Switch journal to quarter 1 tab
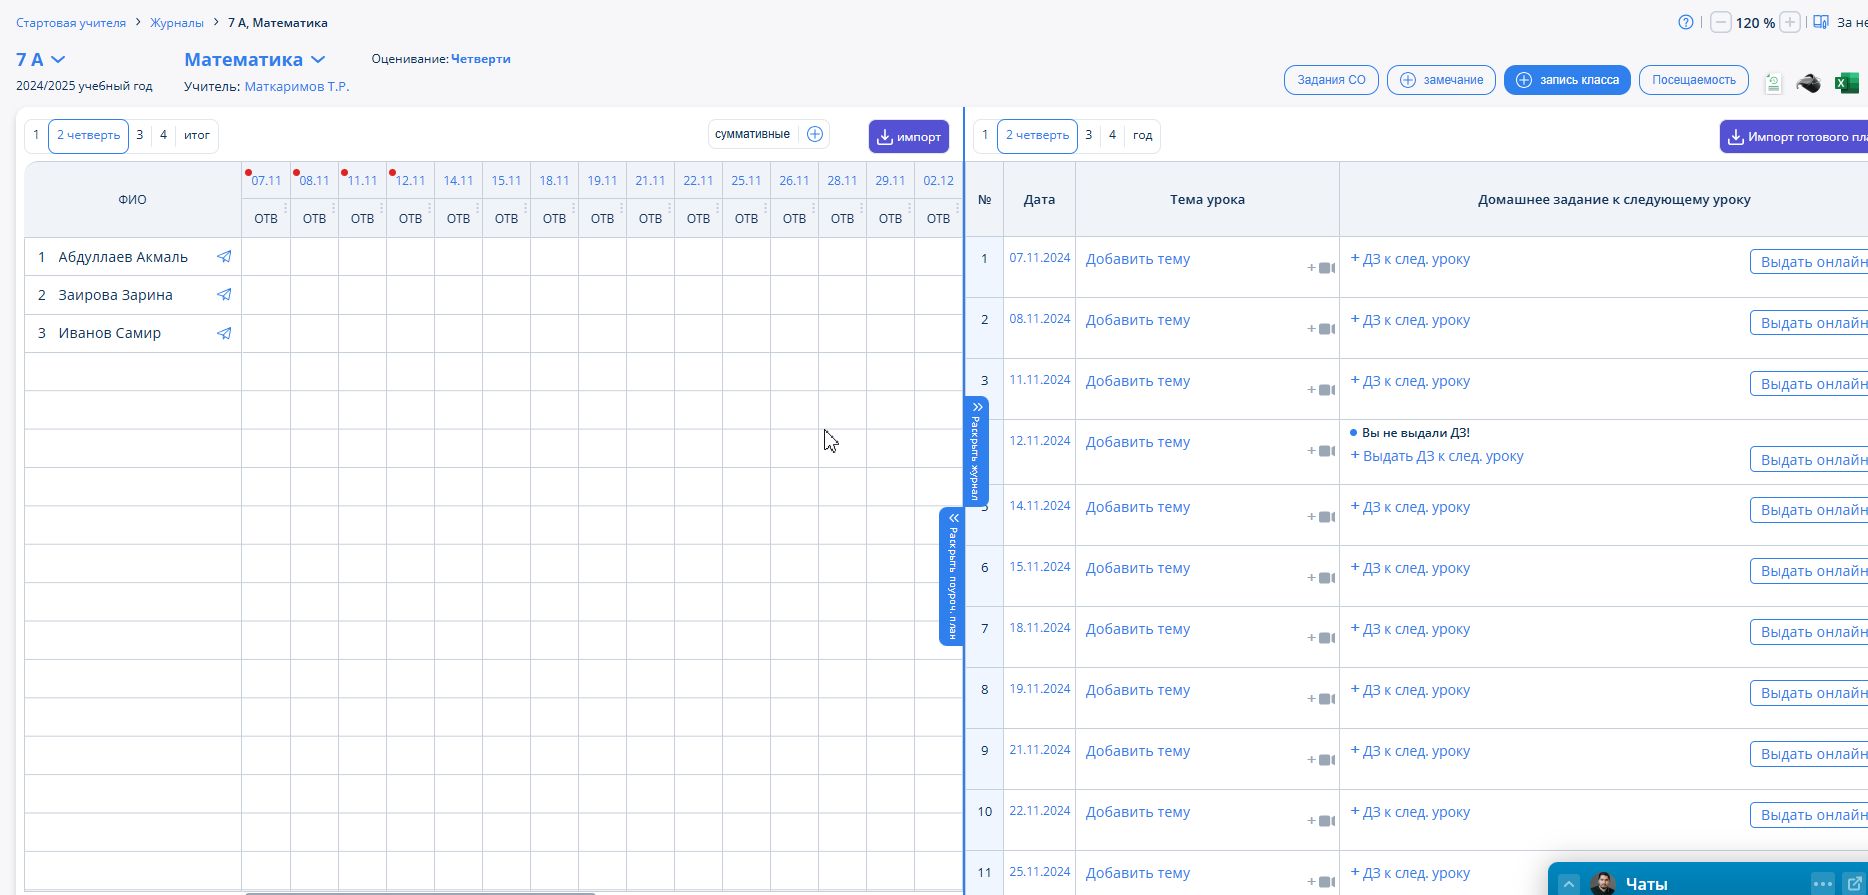This screenshot has width=1868, height=895. [x=36, y=135]
